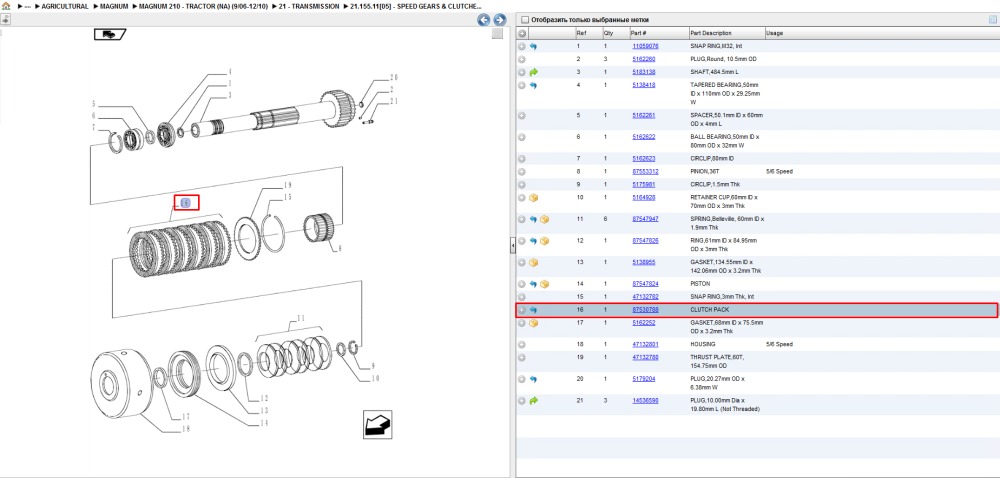1000x478 pixels.
Task: Click '5/6 Speed' usage on HOUSING row
Action: point(779,345)
